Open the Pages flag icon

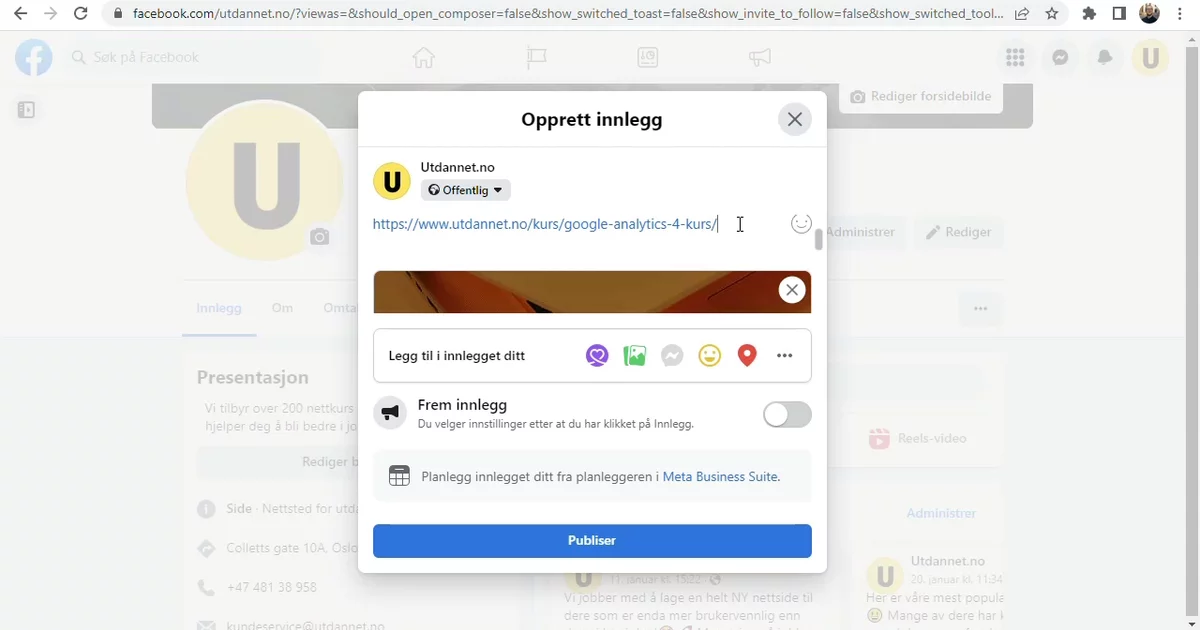(x=536, y=58)
